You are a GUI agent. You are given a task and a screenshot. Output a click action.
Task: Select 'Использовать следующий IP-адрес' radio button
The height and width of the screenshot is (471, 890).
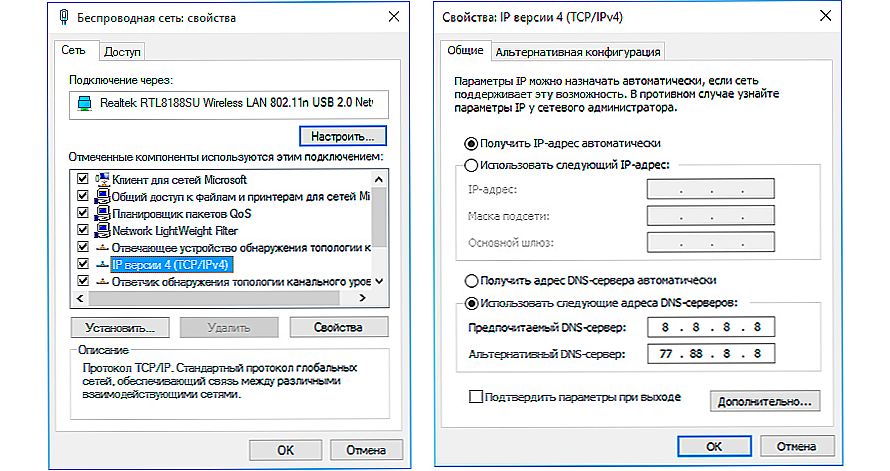[471, 165]
